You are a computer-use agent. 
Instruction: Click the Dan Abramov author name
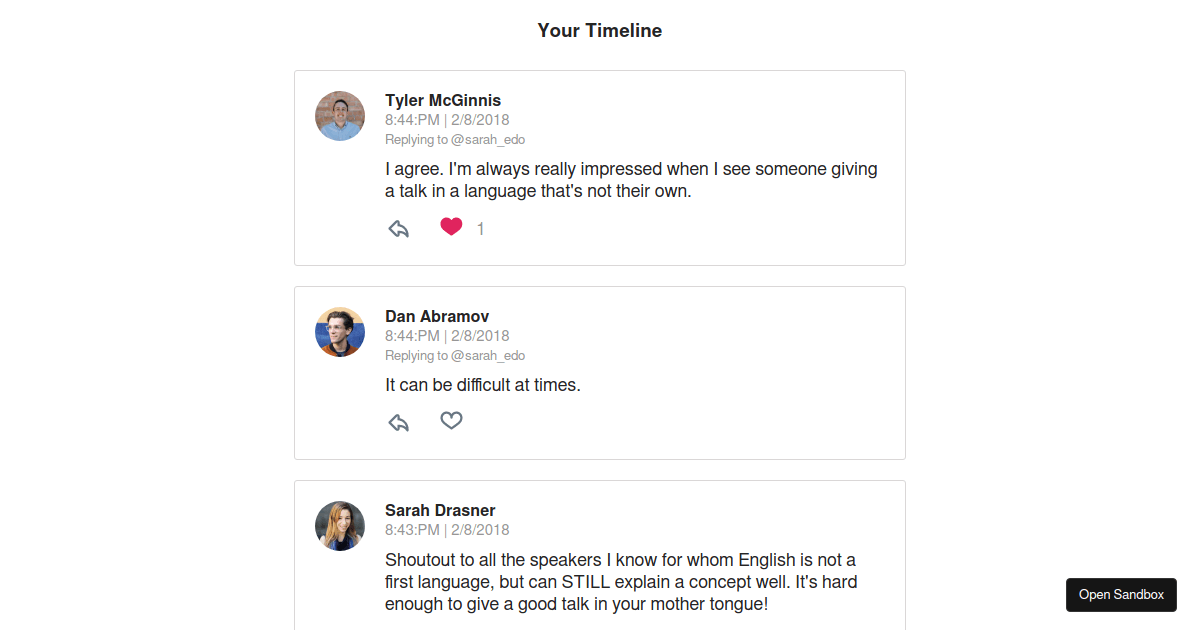(x=437, y=316)
